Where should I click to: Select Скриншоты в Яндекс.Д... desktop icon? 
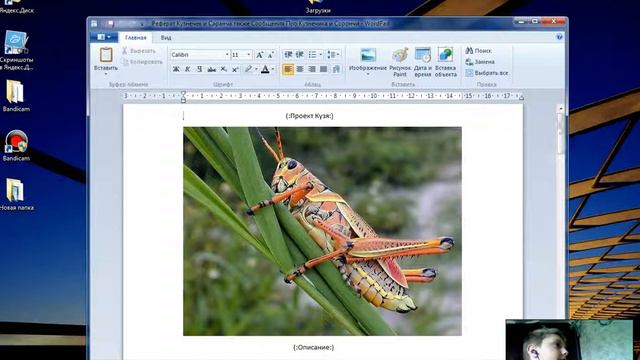pyautogui.click(x=16, y=50)
